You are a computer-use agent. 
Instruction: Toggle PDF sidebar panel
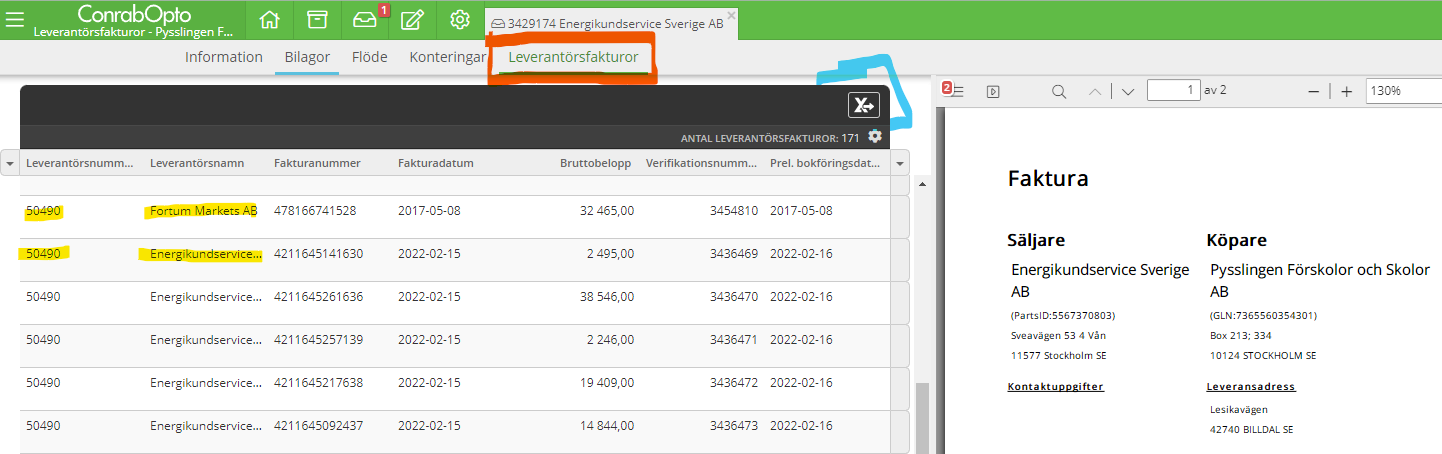point(955,91)
